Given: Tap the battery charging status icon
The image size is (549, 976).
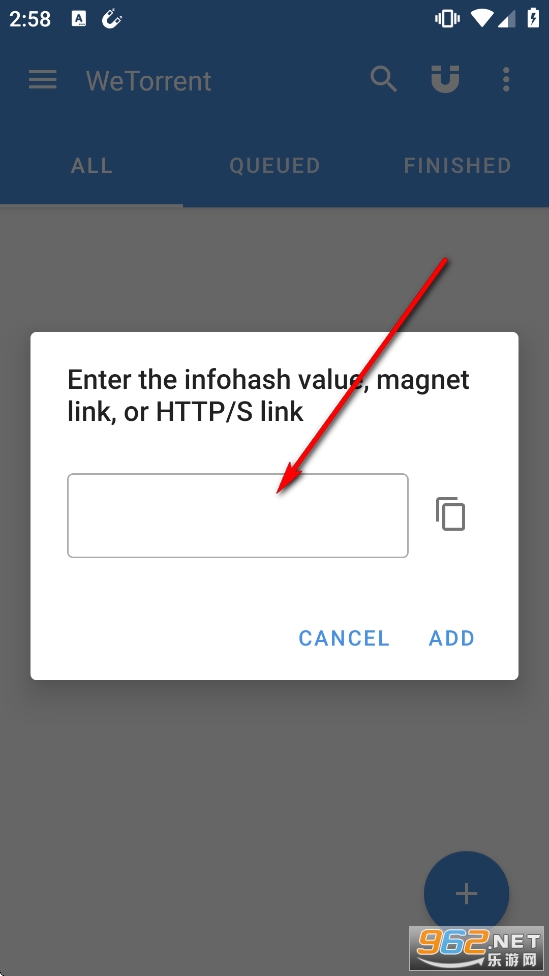Looking at the screenshot, I should pyautogui.click(x=533, y=18).
